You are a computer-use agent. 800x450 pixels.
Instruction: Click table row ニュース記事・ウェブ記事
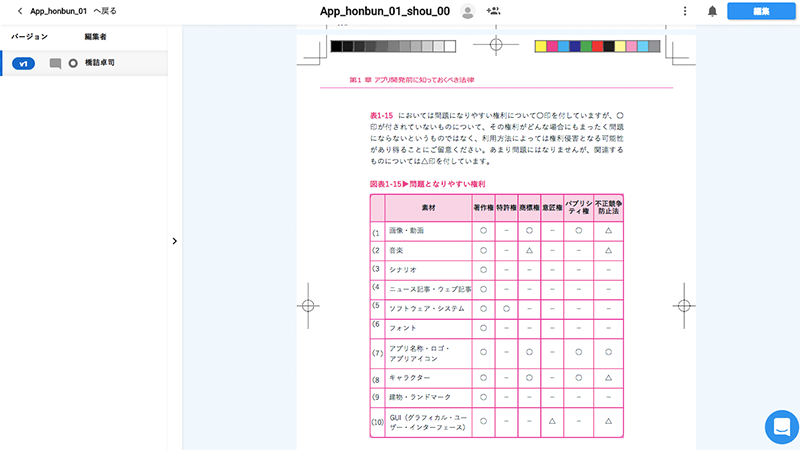pos(496,289)
